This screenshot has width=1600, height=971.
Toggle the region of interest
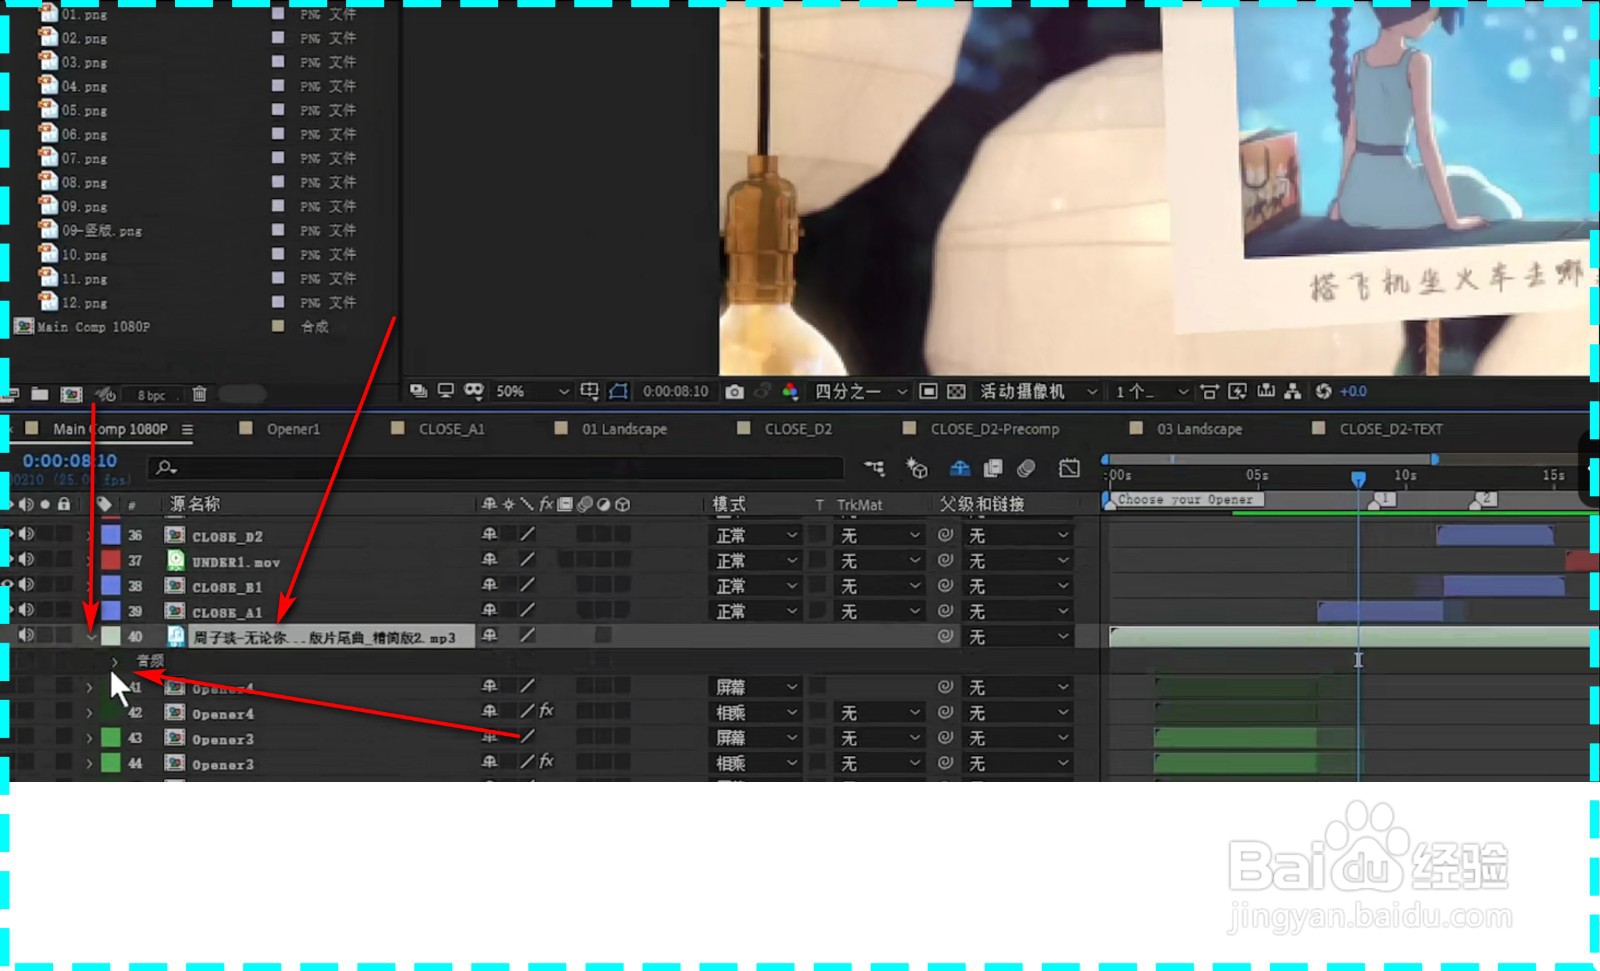point(928,391)
